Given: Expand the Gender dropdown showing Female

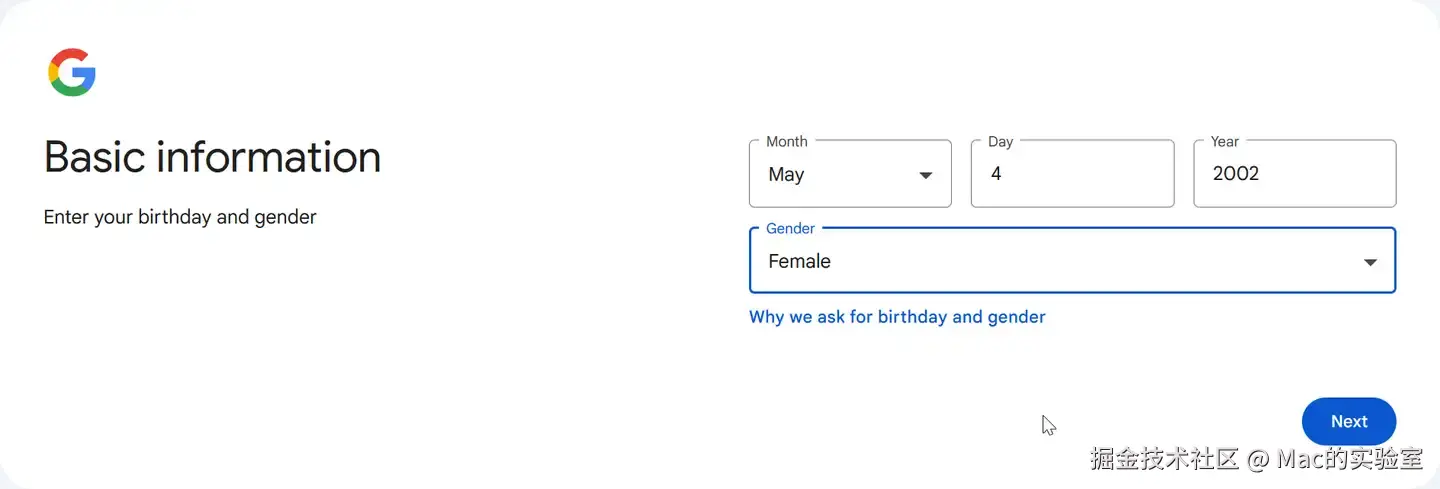Looking at the screenshot, I should coord(1071,261).
